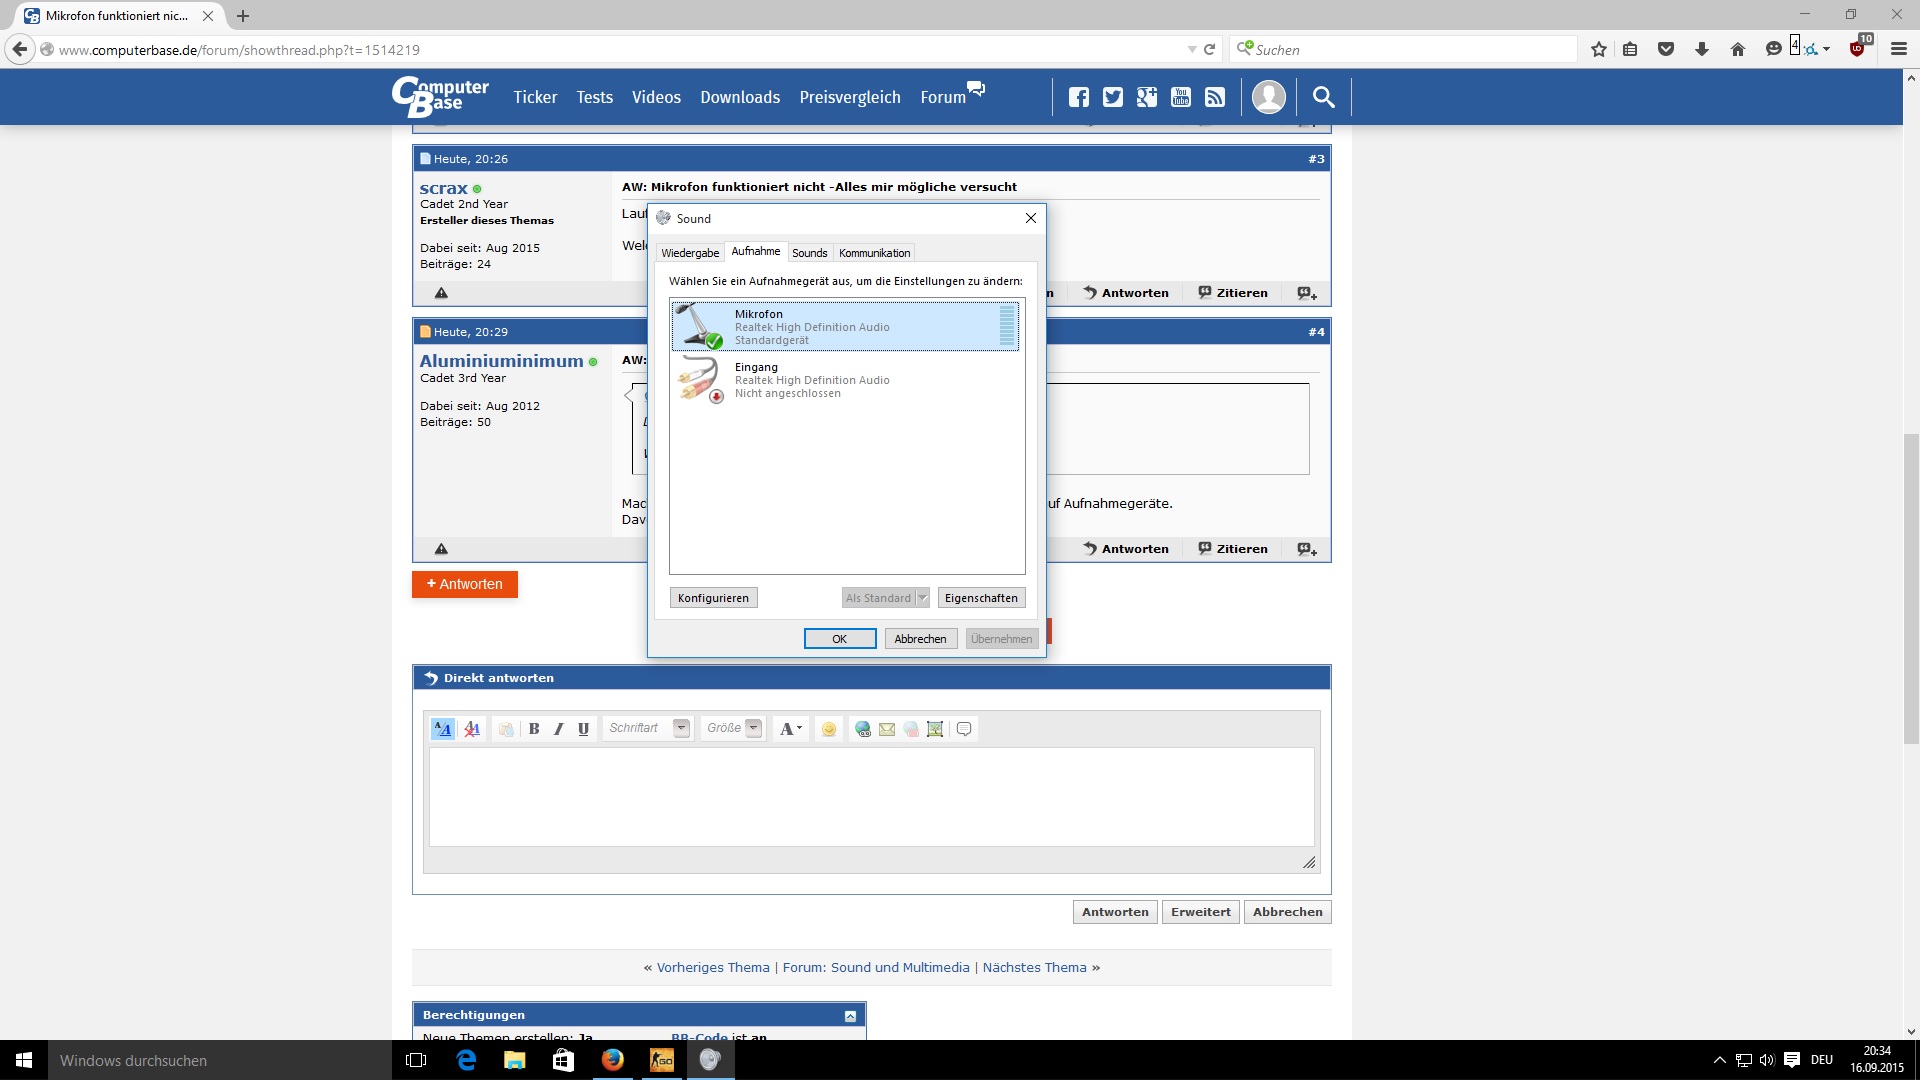Click the insert email envelope icon
Viewport: 1920px width, 1080px height.
click(887, 729)
